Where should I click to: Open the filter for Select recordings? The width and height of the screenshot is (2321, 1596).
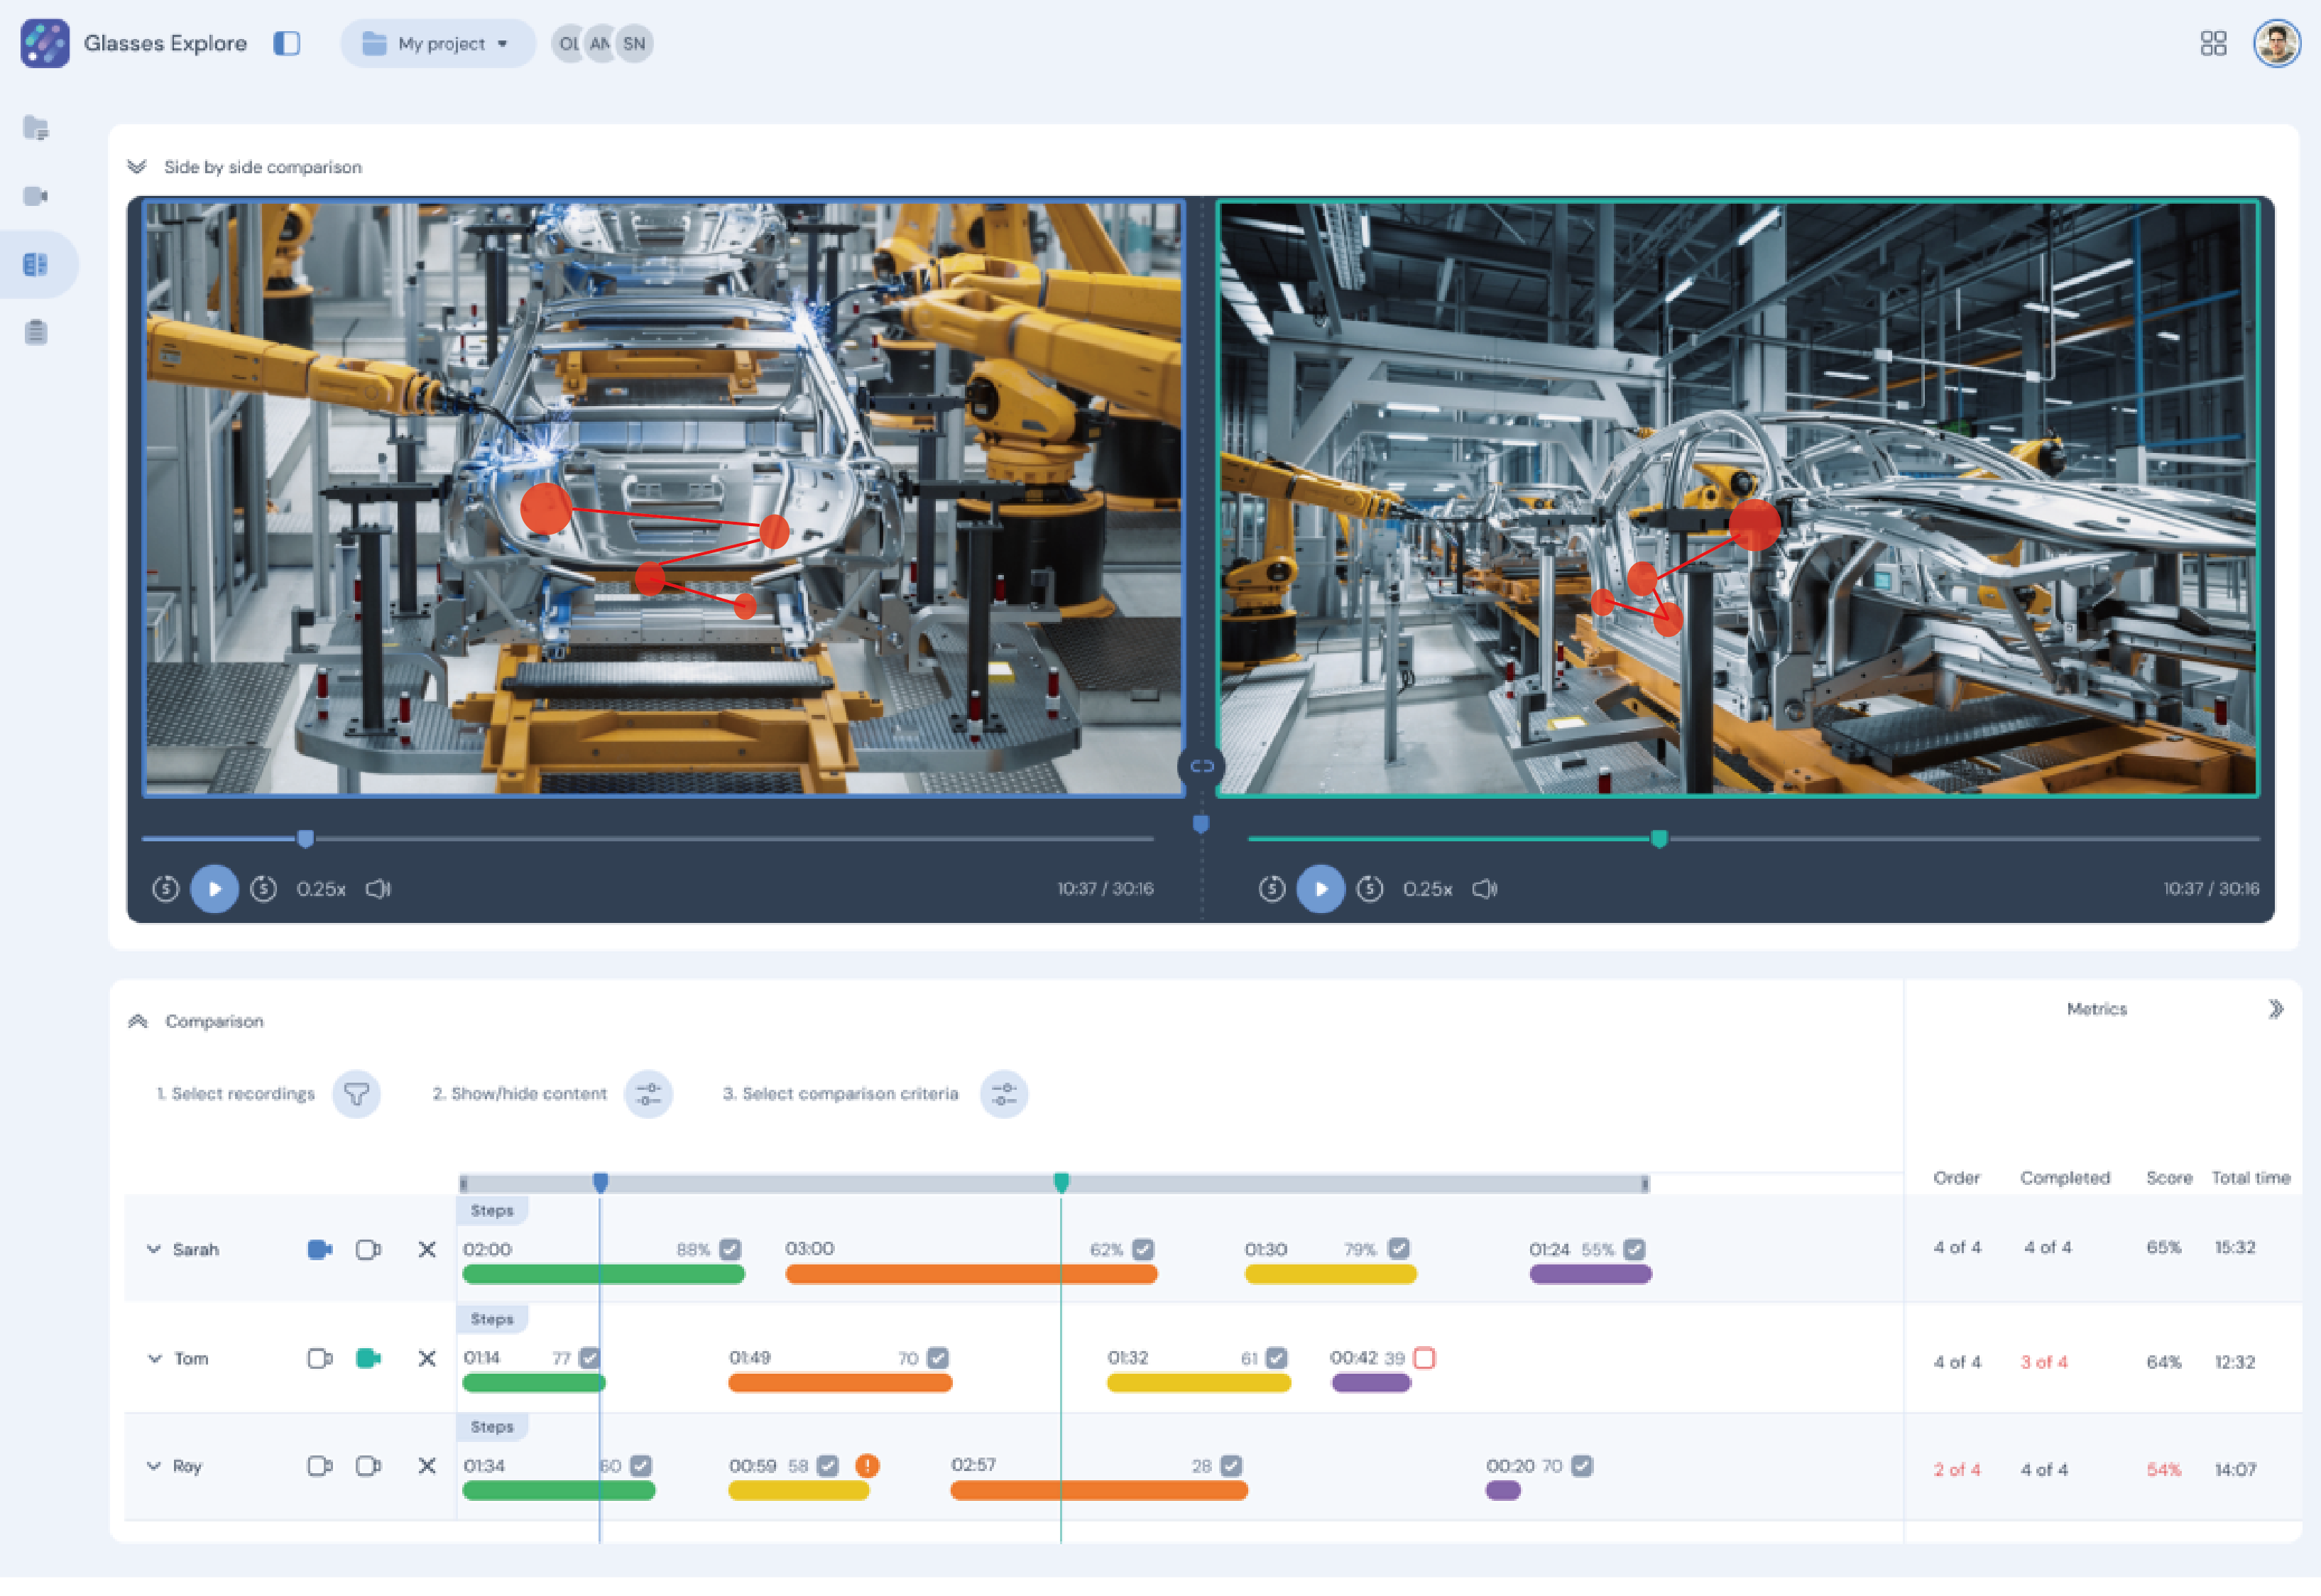[x=356, y=1094]
